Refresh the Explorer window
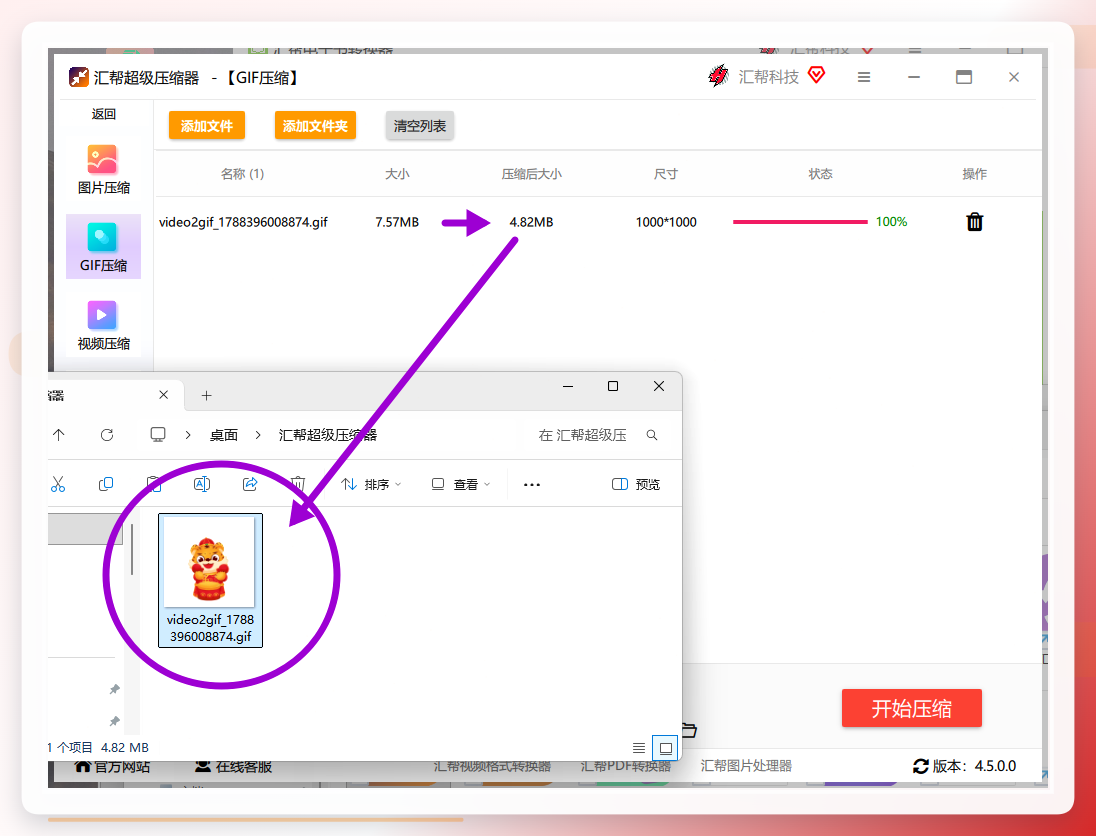 coord(107,435)
